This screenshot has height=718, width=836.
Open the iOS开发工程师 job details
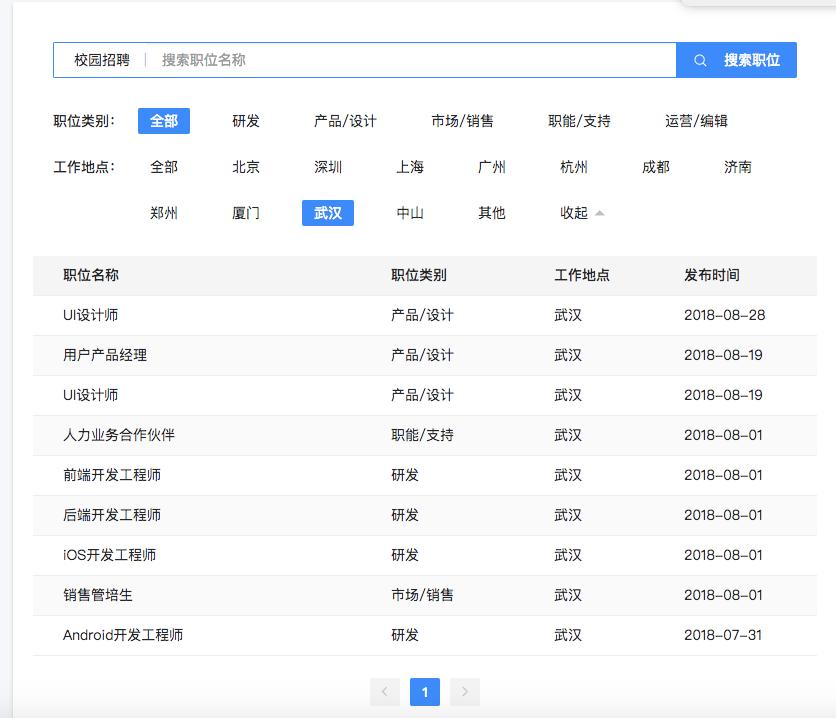[x=108, y=555]
